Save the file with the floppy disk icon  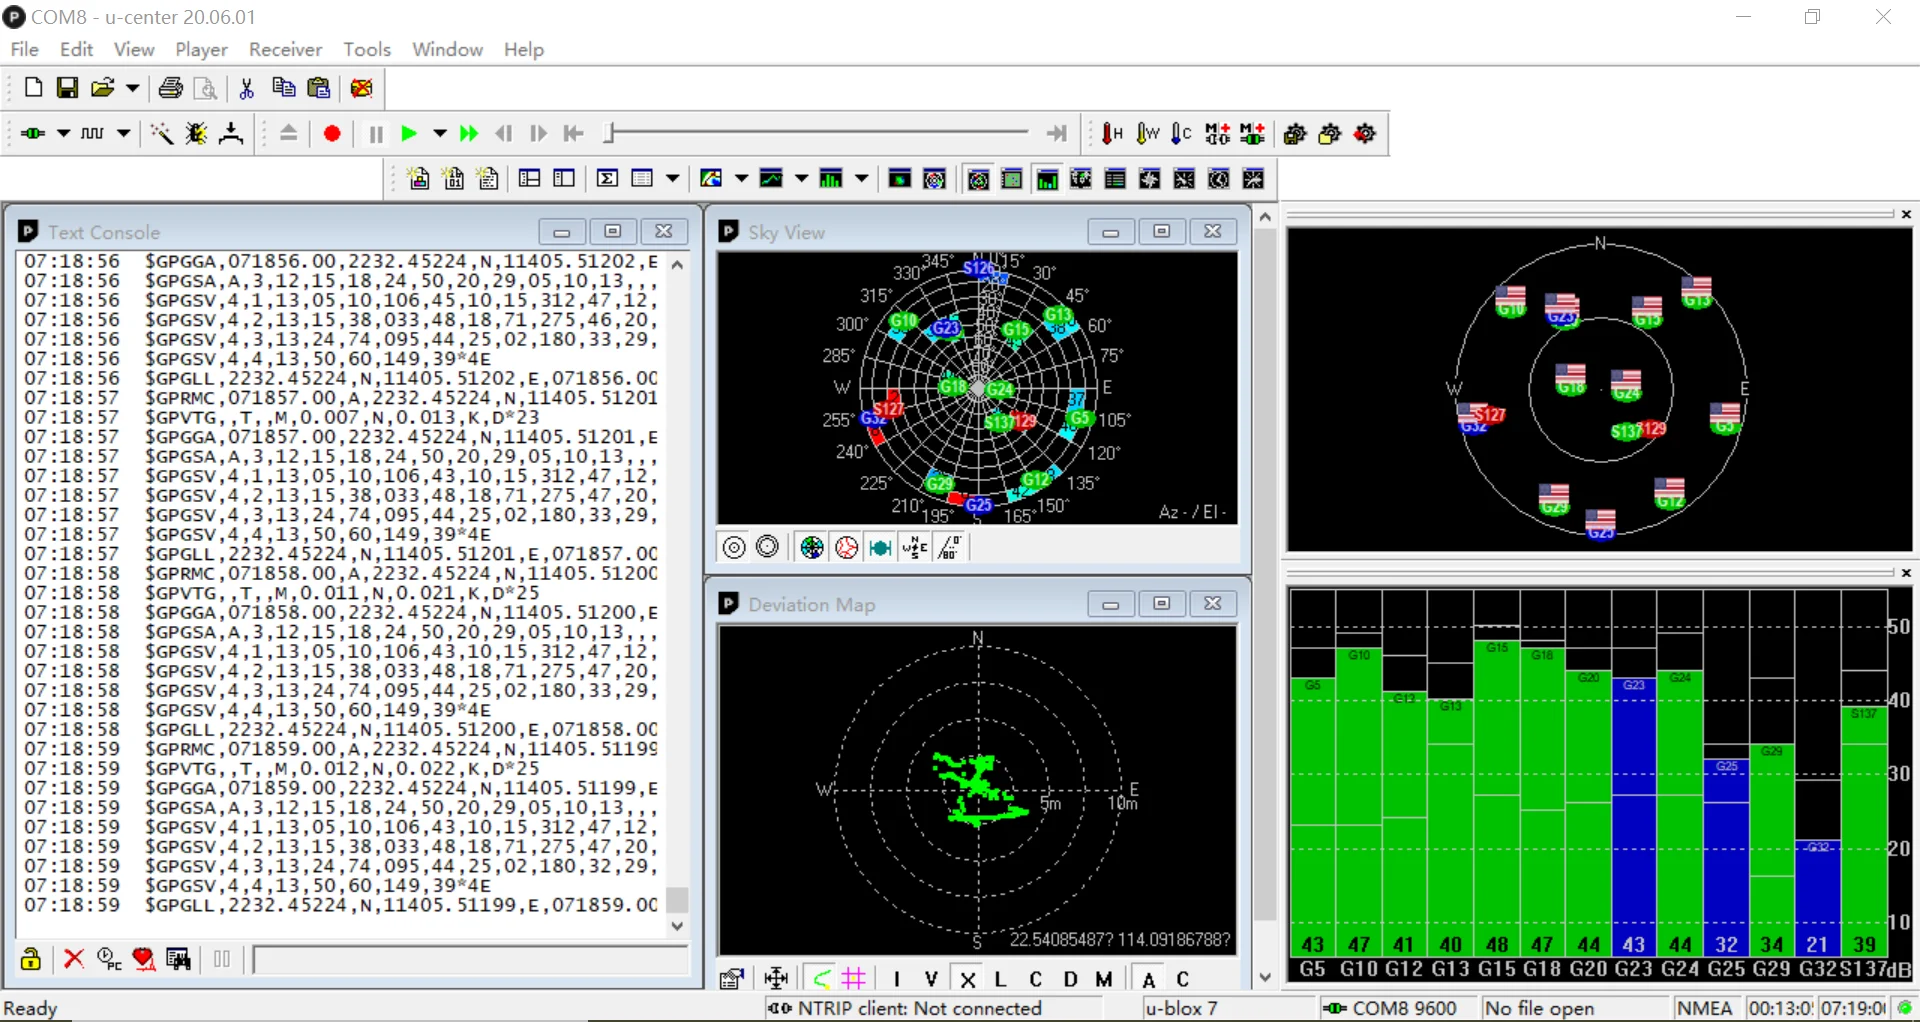pyautogui.click(x=67, y=88)
